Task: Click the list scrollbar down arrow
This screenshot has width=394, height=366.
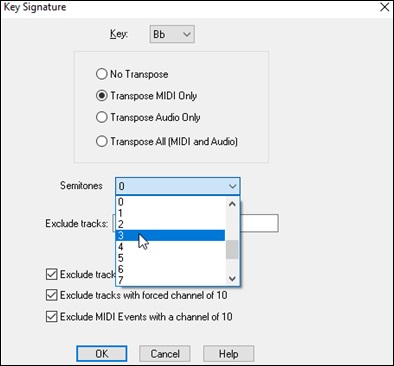Action: coord(232,278)
